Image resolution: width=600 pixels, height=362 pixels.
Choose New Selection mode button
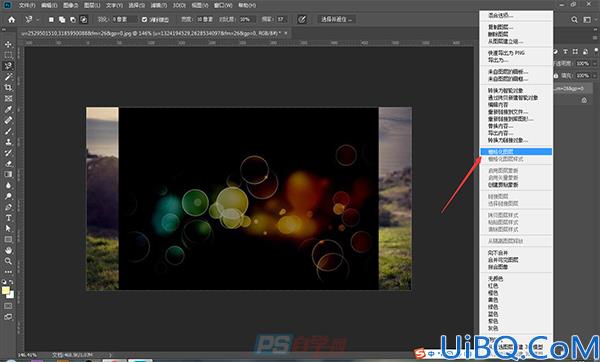point(51,19)
